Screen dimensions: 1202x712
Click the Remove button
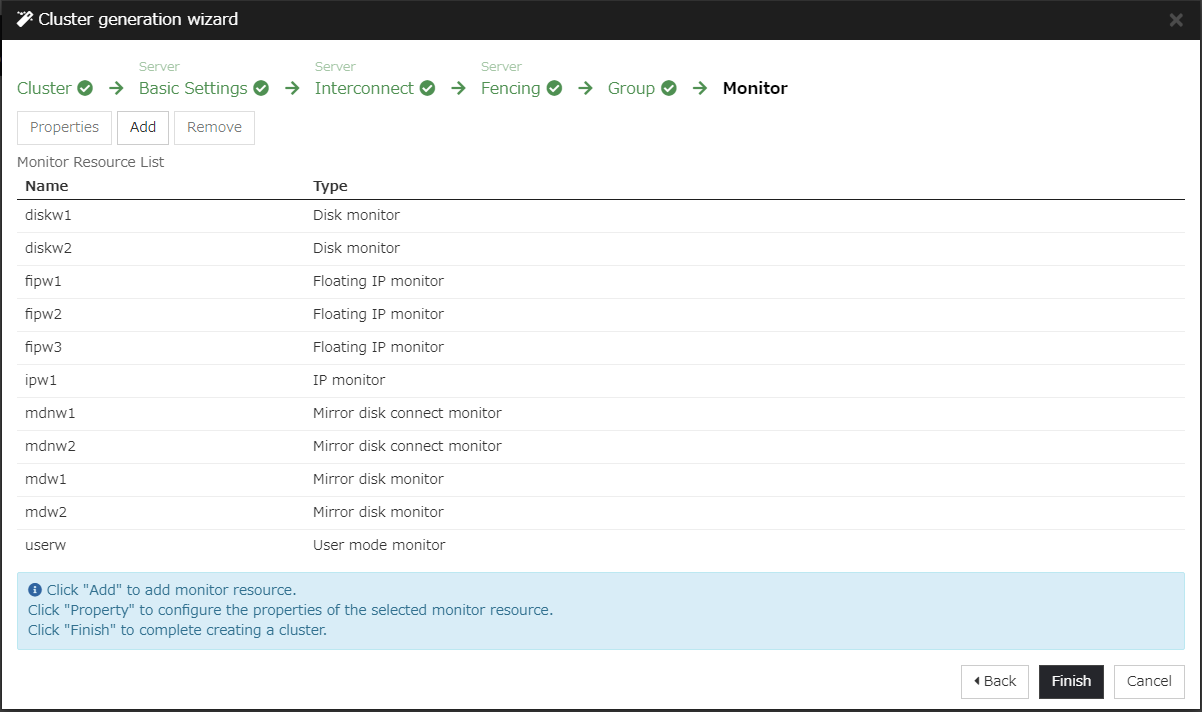tap(214, 127)
